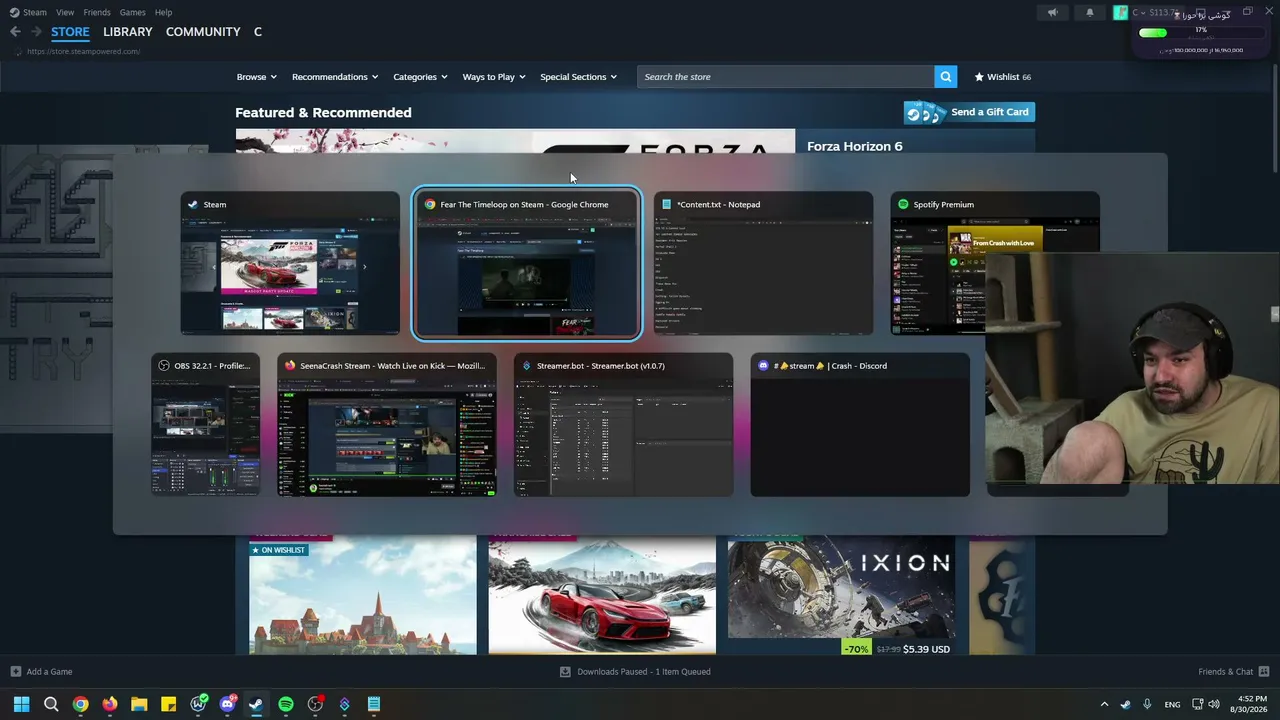Open Spotify from the taskbar
The image size is (1280, 720).
coord(286,704)
